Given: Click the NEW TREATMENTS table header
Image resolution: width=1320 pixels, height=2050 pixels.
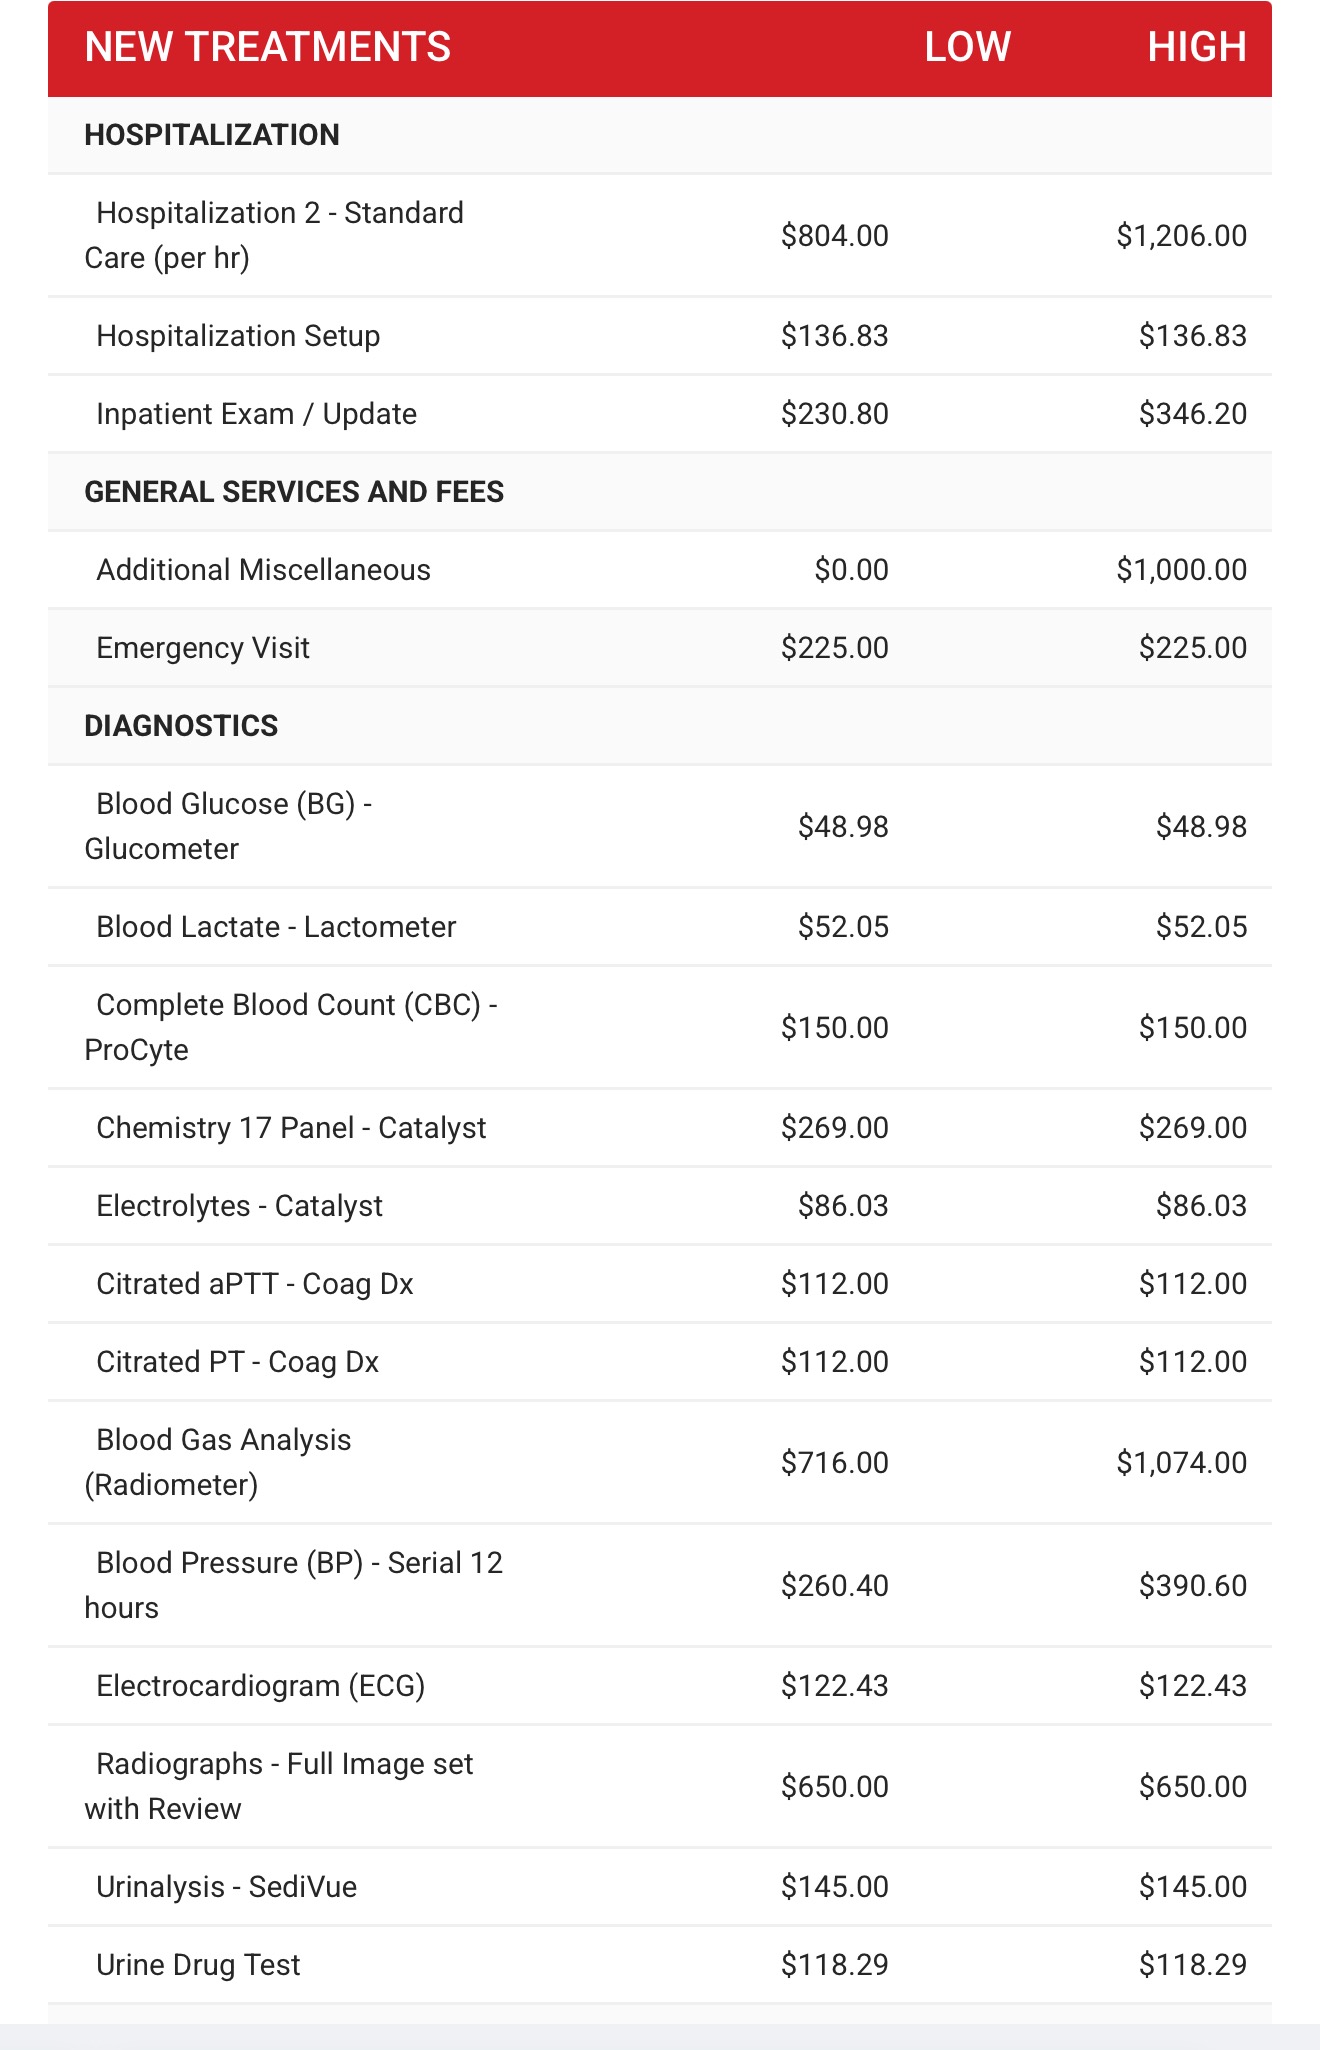Looking at the screenshot, I should 267,47.
